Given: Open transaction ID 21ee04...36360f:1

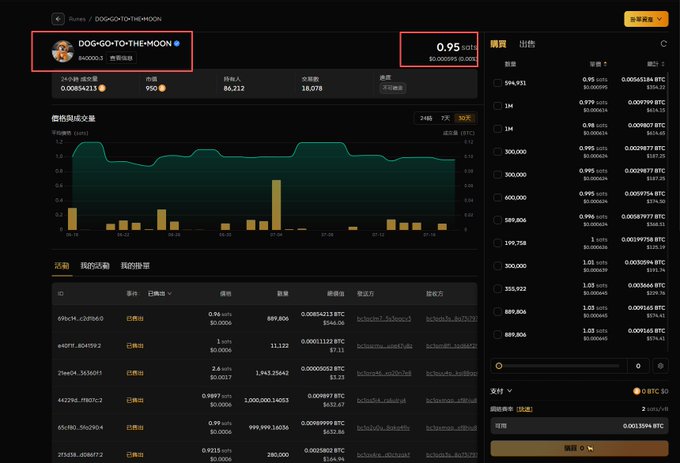Looking at the screenshot, I should 79,373.
